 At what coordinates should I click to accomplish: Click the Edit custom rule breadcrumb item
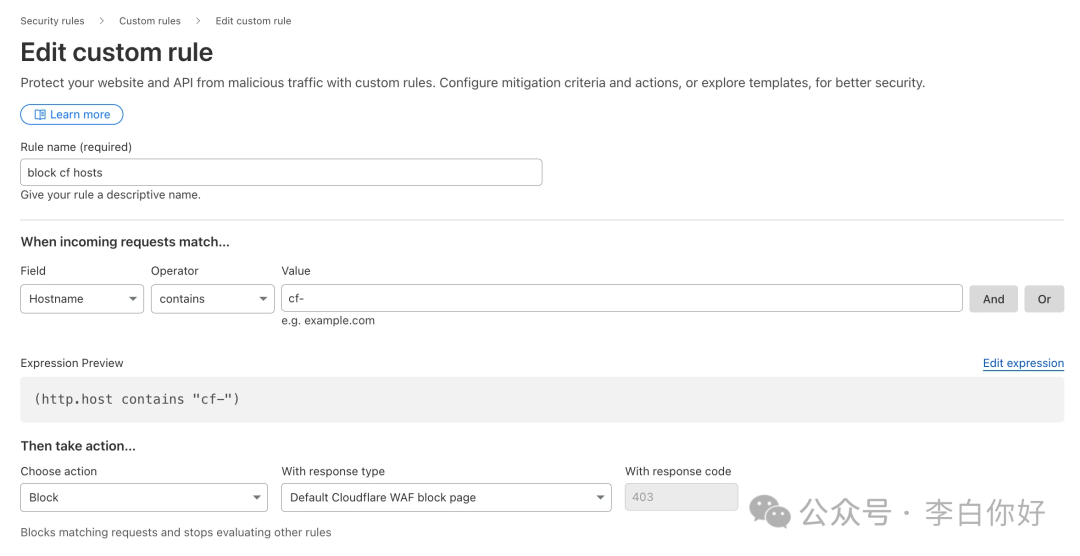[253, 21]
